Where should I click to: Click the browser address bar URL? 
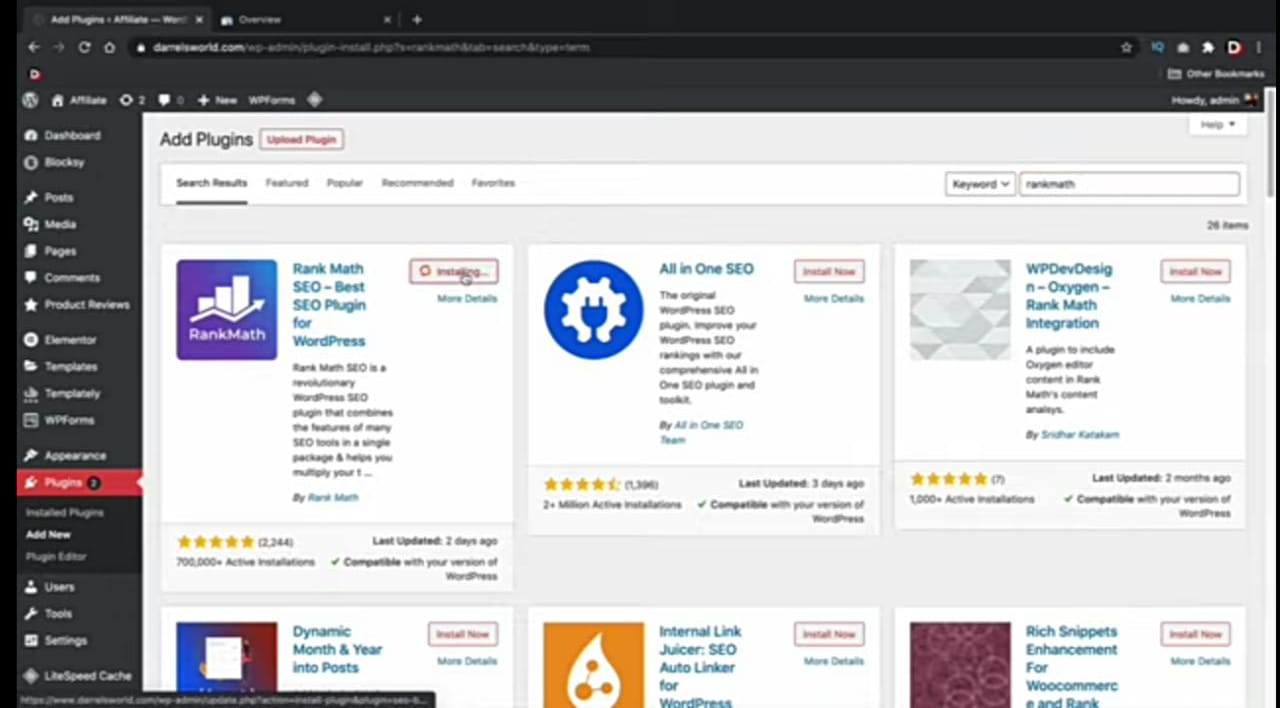point(371,47)
